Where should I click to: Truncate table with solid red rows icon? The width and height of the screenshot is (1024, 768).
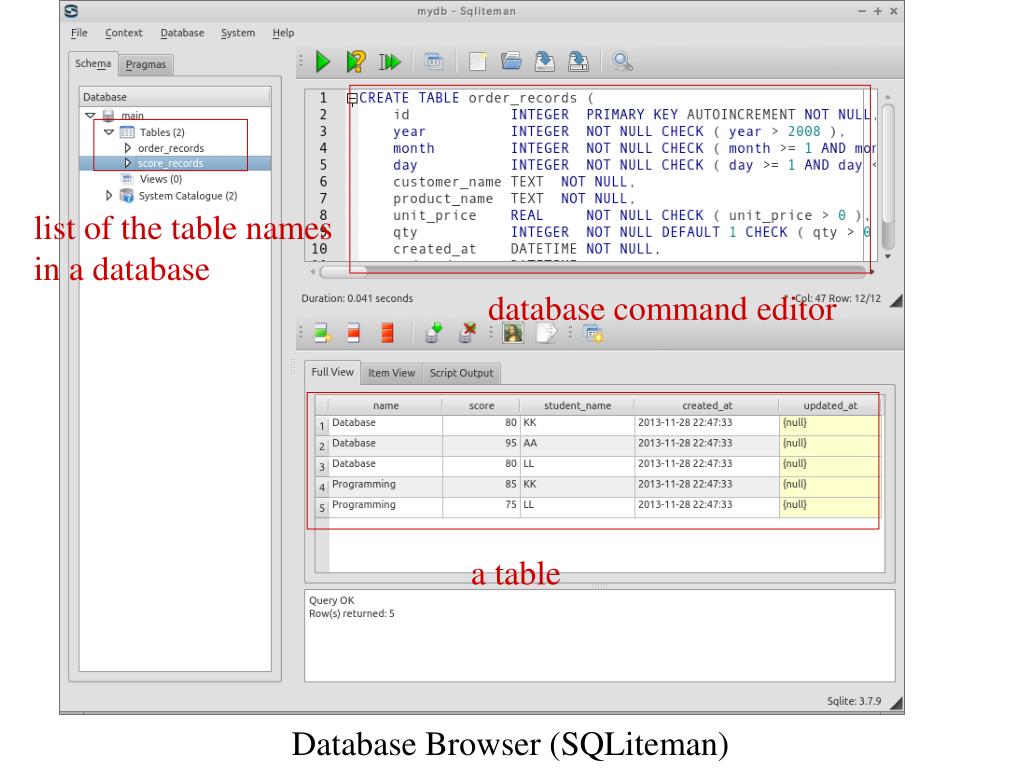coord(387,333)
